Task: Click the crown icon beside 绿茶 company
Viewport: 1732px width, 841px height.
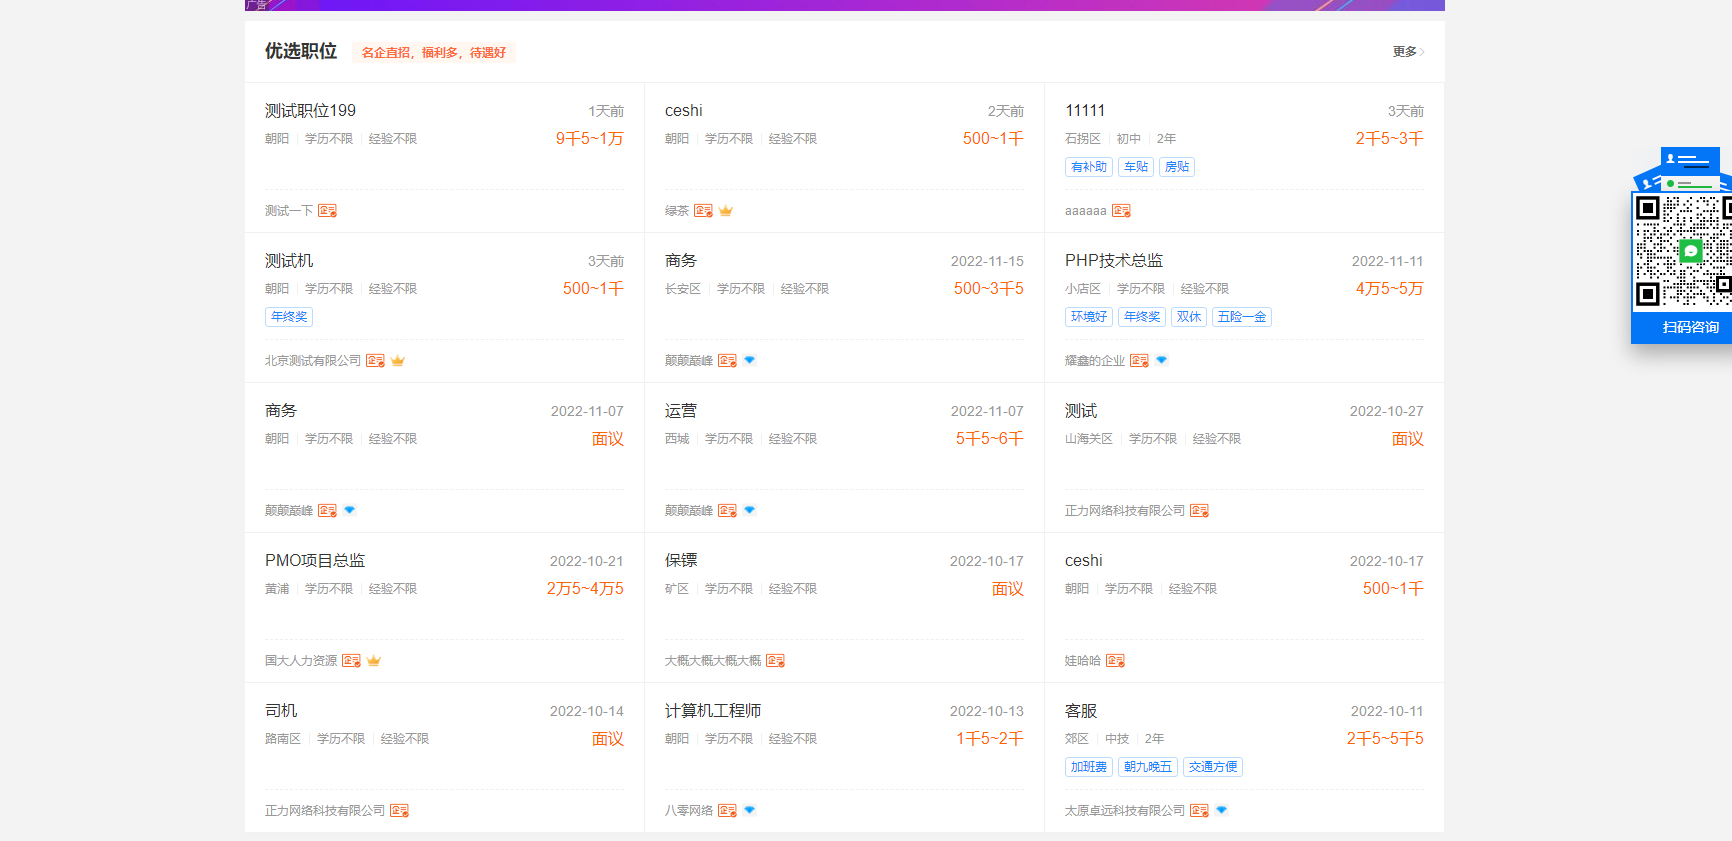Action: (726, 211)
